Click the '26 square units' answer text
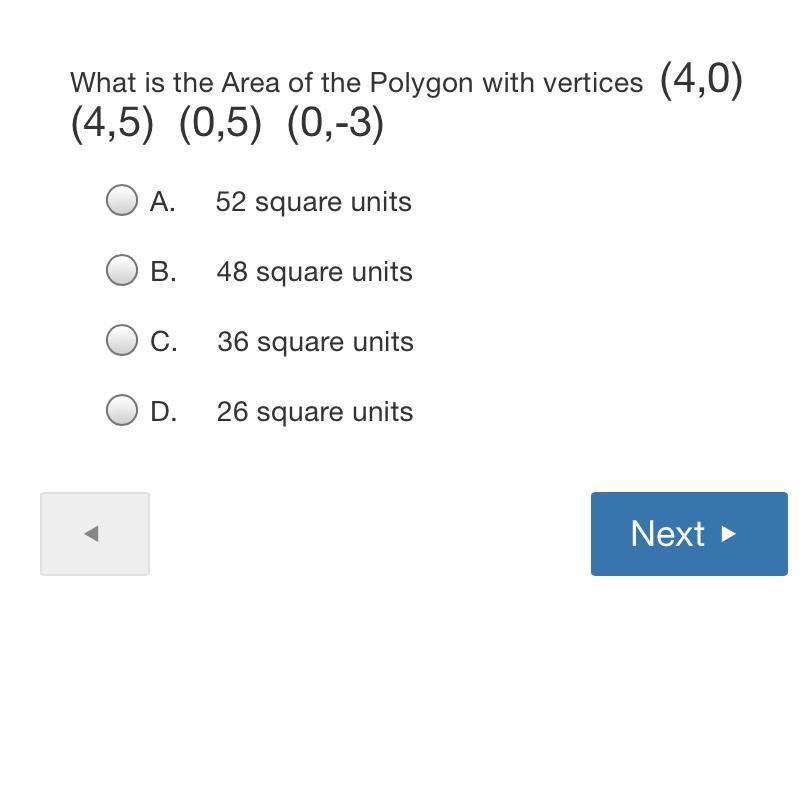The width and height of the screenshot is (807, 807). tap(315, 412)
